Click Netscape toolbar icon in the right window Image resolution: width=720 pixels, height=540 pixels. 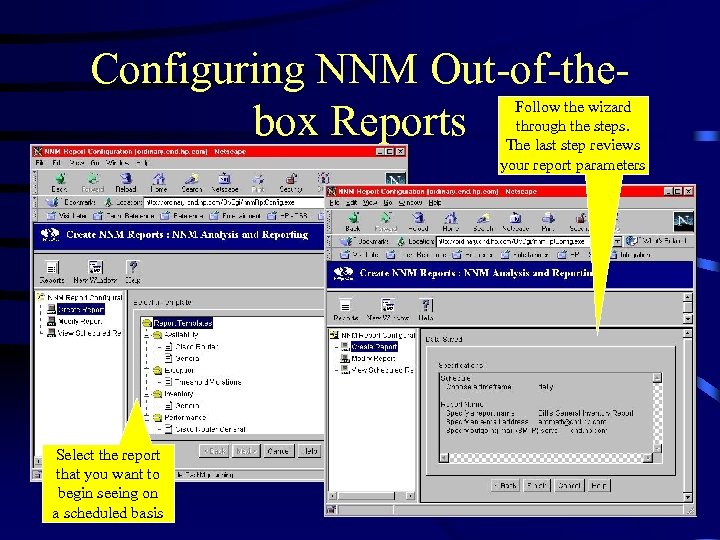tap(516, 222)
